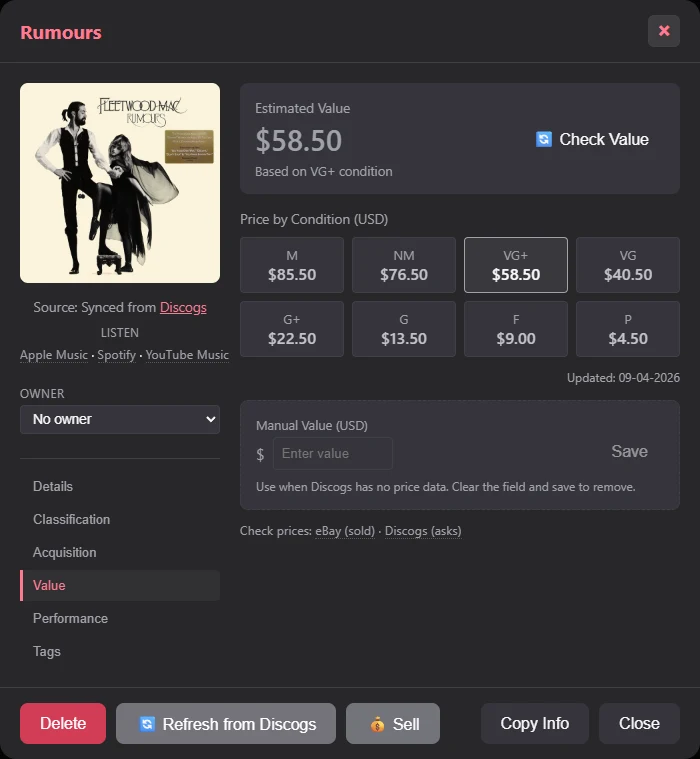This screenshot has height=759, width=700.
Task: Click the refresh icon beside Check Value
Action: pyautogui.click(x=544, y=139)
